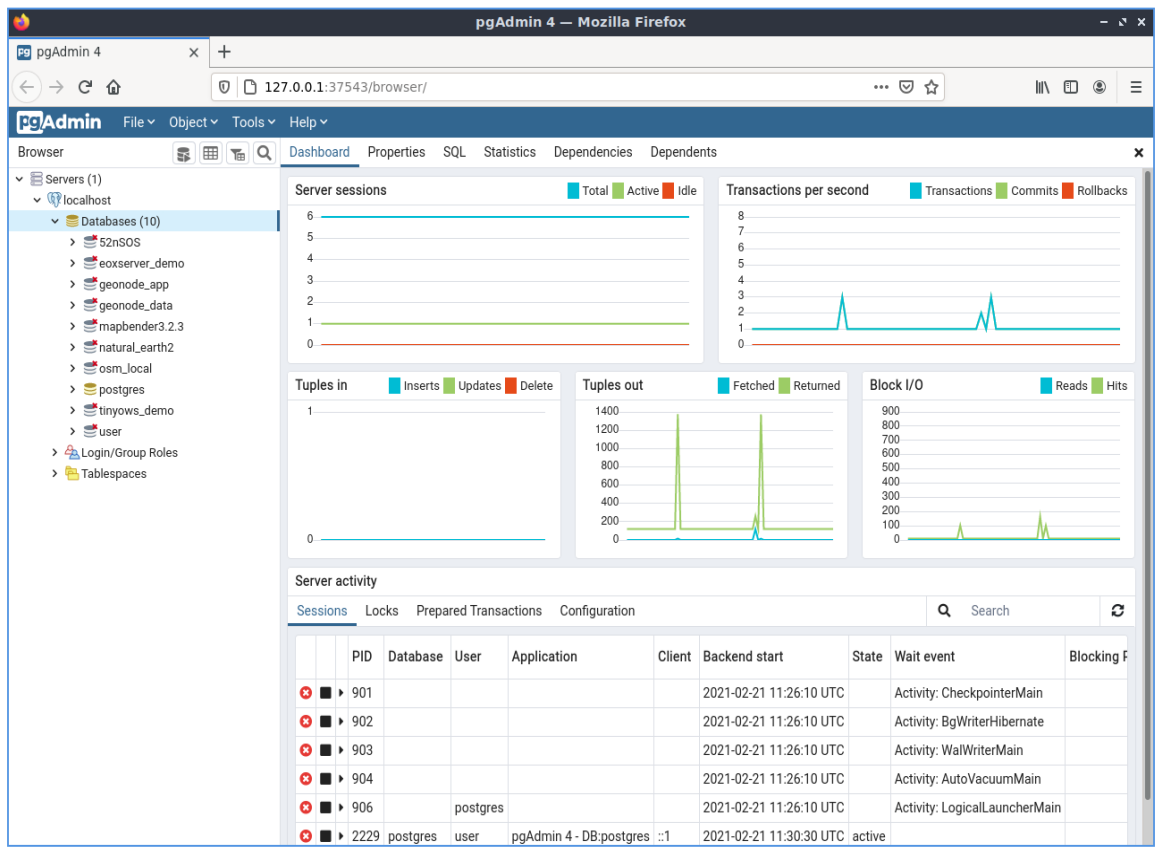The height and width of the screenshot is (852, 1162).
Task: Click the pgAdmin logo
Action: pyautogui.click(x=59, y=122)
